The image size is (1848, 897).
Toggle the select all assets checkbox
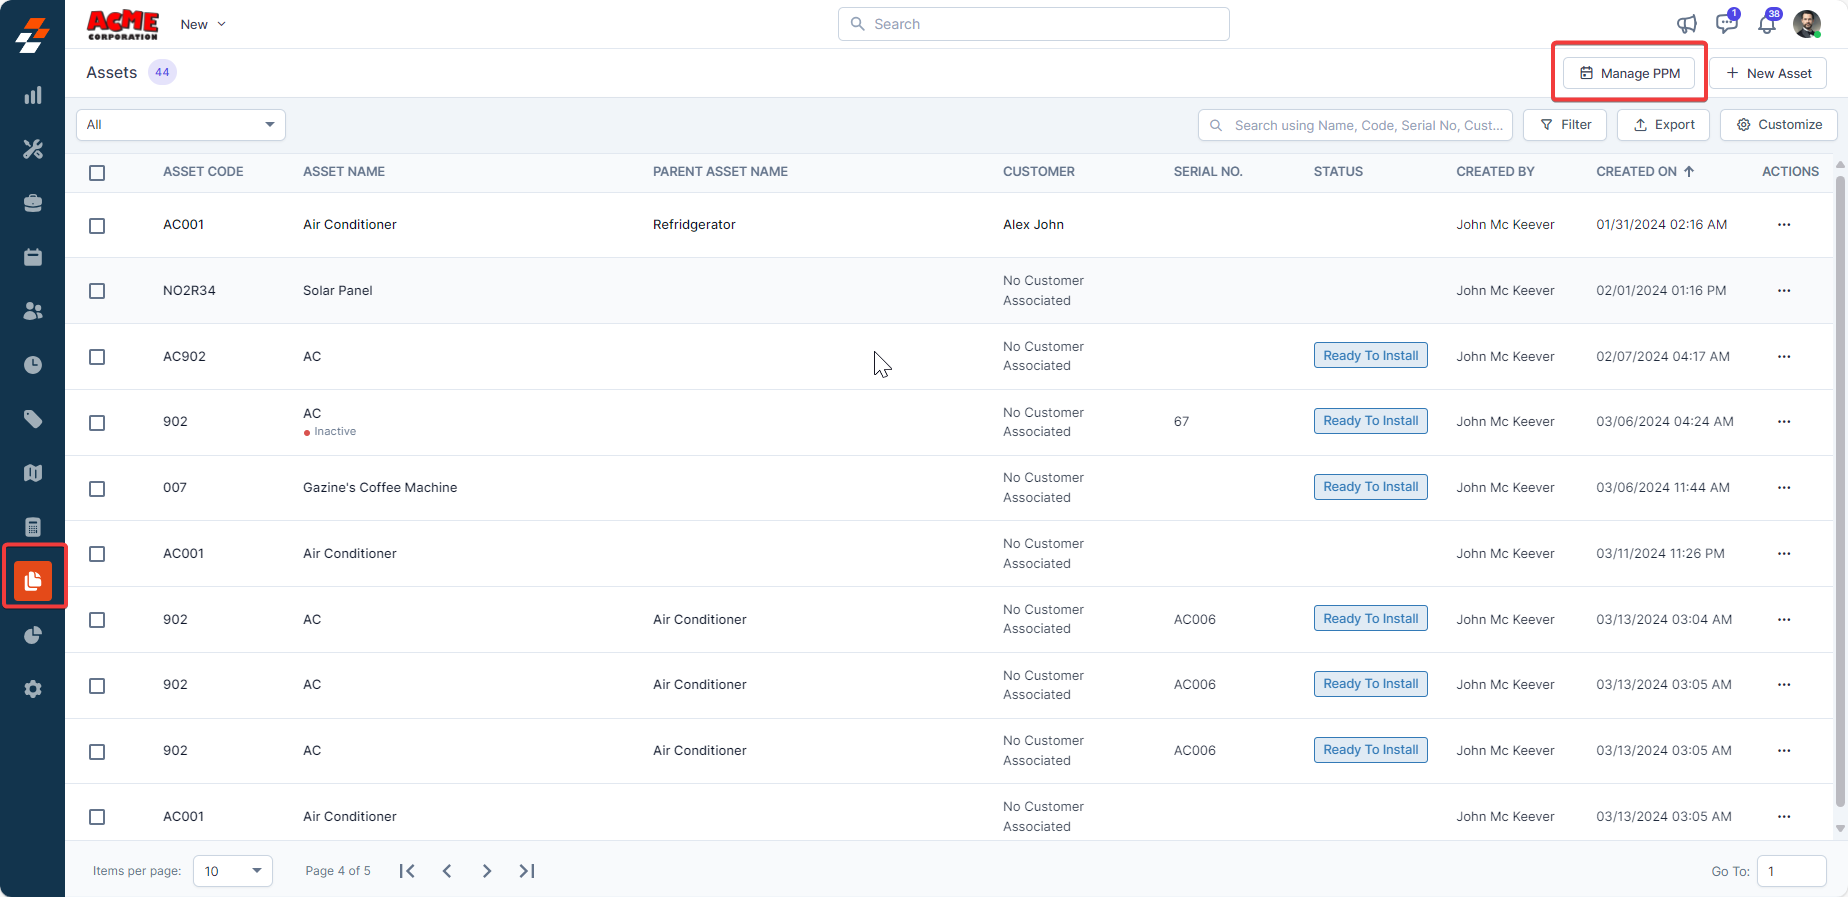pos(97,173)
